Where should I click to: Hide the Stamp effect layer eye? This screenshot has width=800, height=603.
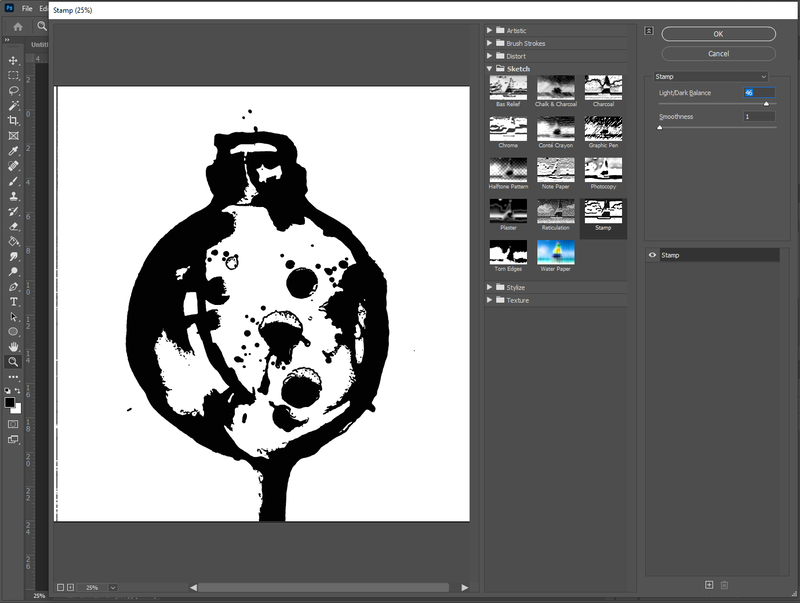[x=652, y=256]
